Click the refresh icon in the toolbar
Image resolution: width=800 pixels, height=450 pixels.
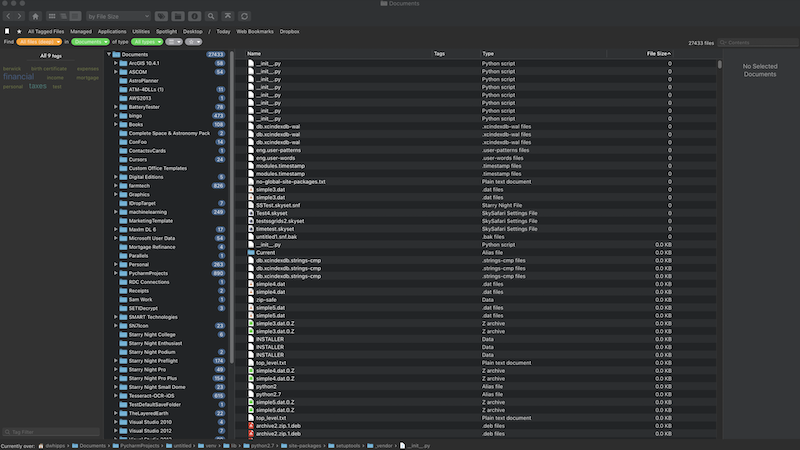244,17
